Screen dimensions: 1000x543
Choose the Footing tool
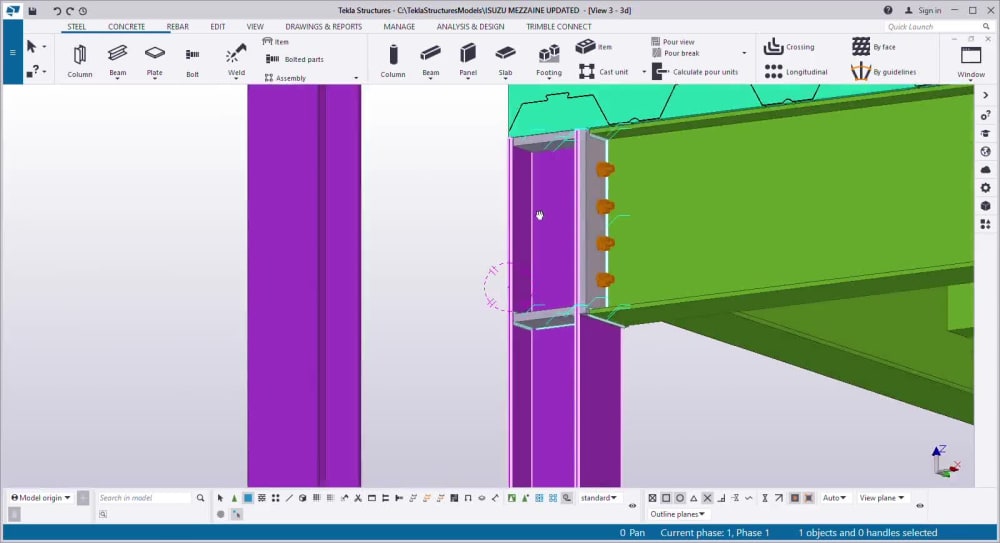click(548, 61)
